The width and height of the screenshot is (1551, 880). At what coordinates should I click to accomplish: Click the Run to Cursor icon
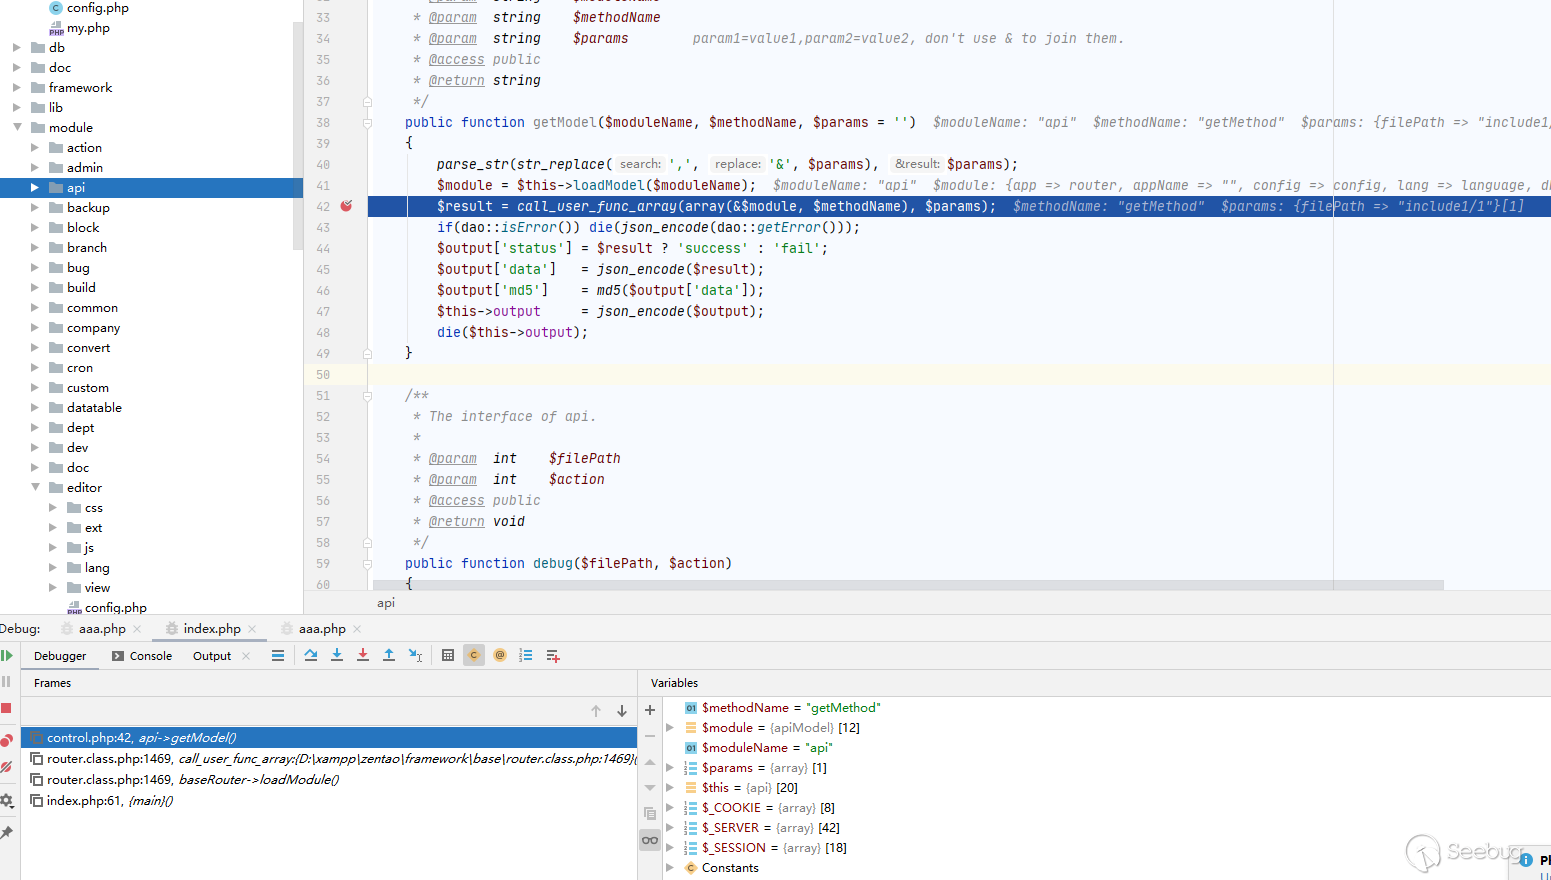coord(415,655)
